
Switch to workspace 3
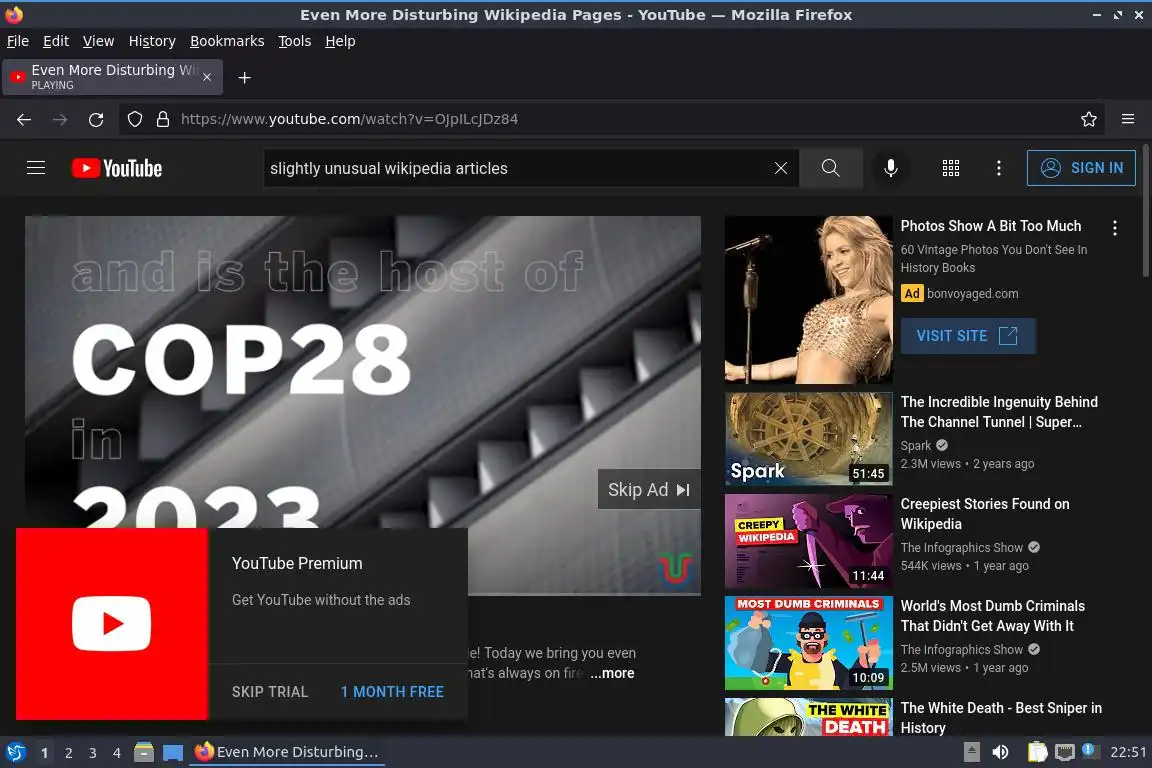pos(93,753)
